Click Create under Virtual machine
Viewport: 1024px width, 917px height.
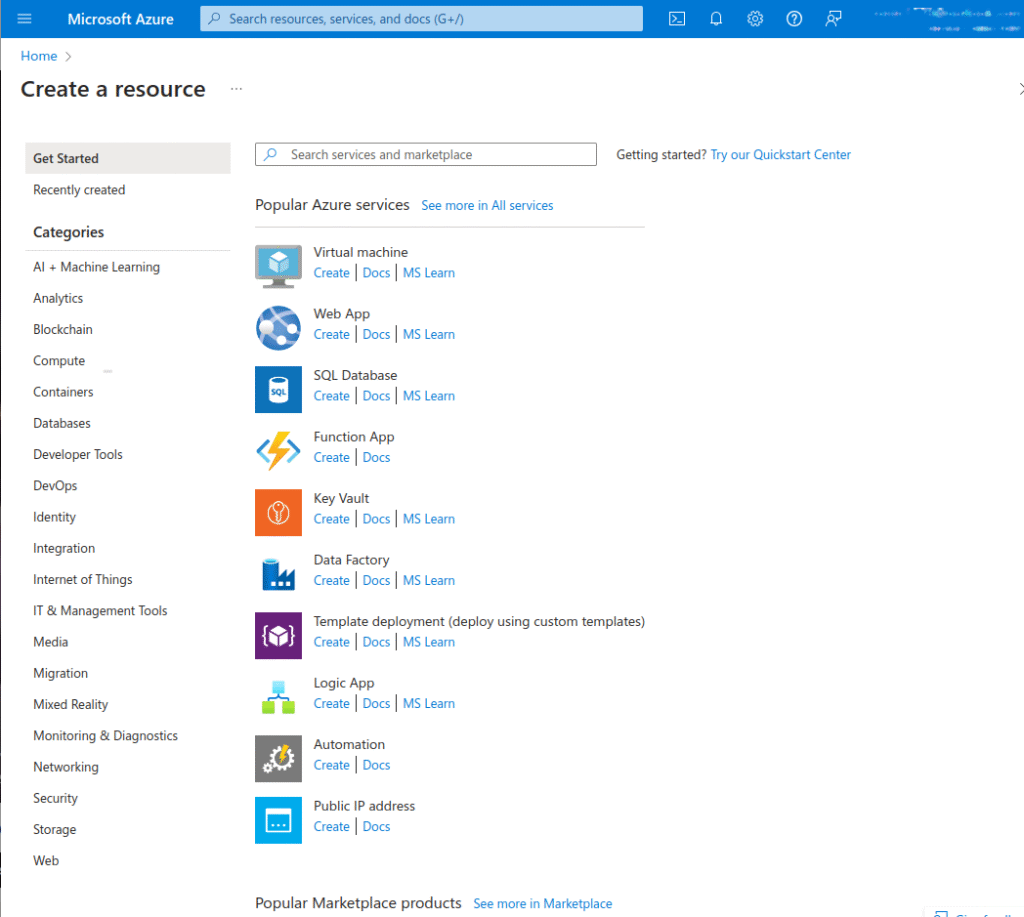(x=332, y=273)
